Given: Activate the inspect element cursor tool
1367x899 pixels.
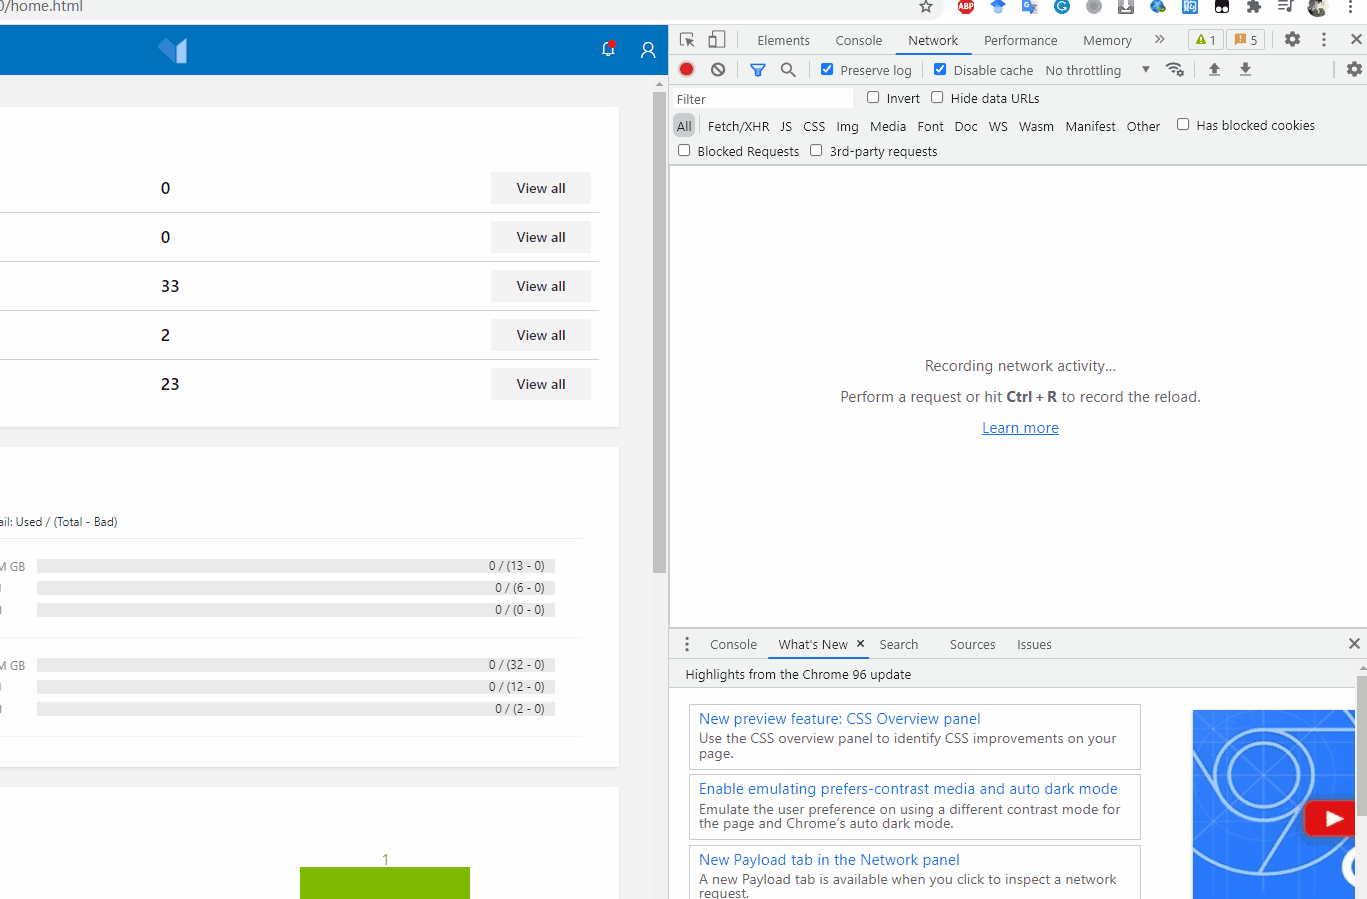Looking at the screenshot, I should (686, 38).
